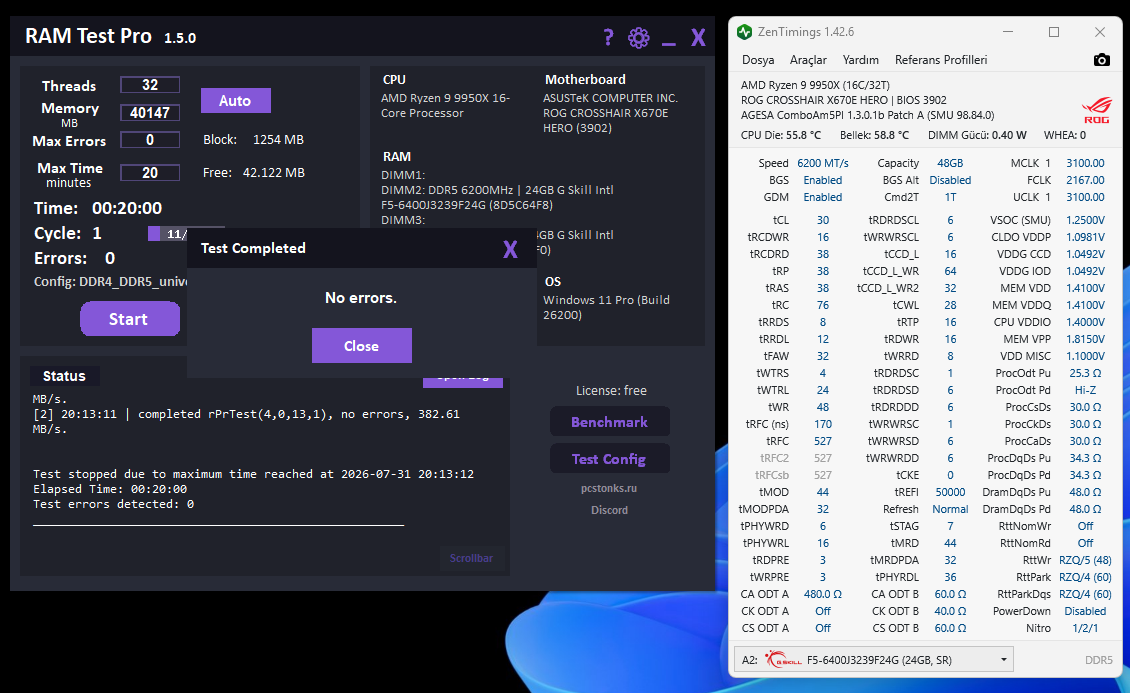This screenshot has width=1130, height=693.
Task: Minimize the ZenTimings window
Action: [1007, 32]
